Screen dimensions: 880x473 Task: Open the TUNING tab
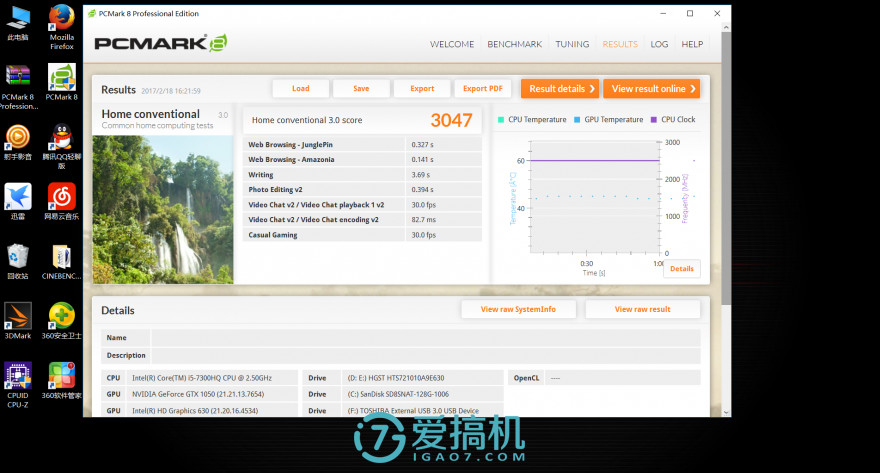point(572,44)
